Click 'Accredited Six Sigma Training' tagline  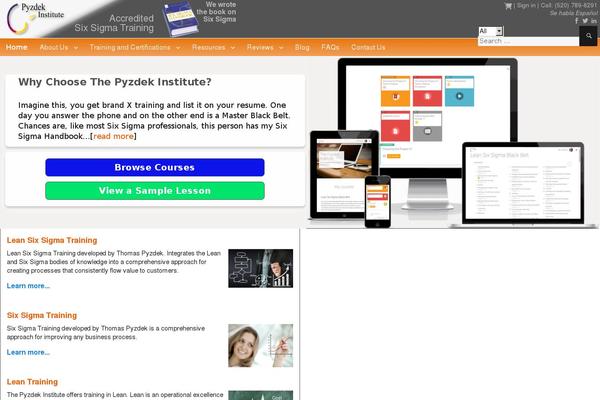tap(114, 23)
